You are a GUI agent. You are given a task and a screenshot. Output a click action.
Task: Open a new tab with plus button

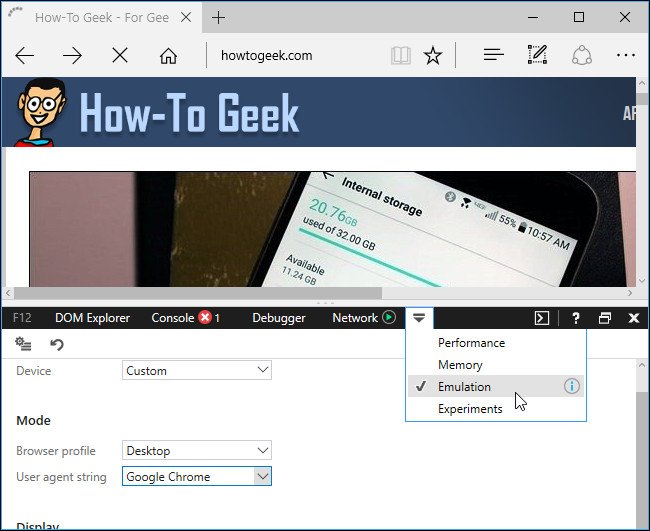(218, 17)
